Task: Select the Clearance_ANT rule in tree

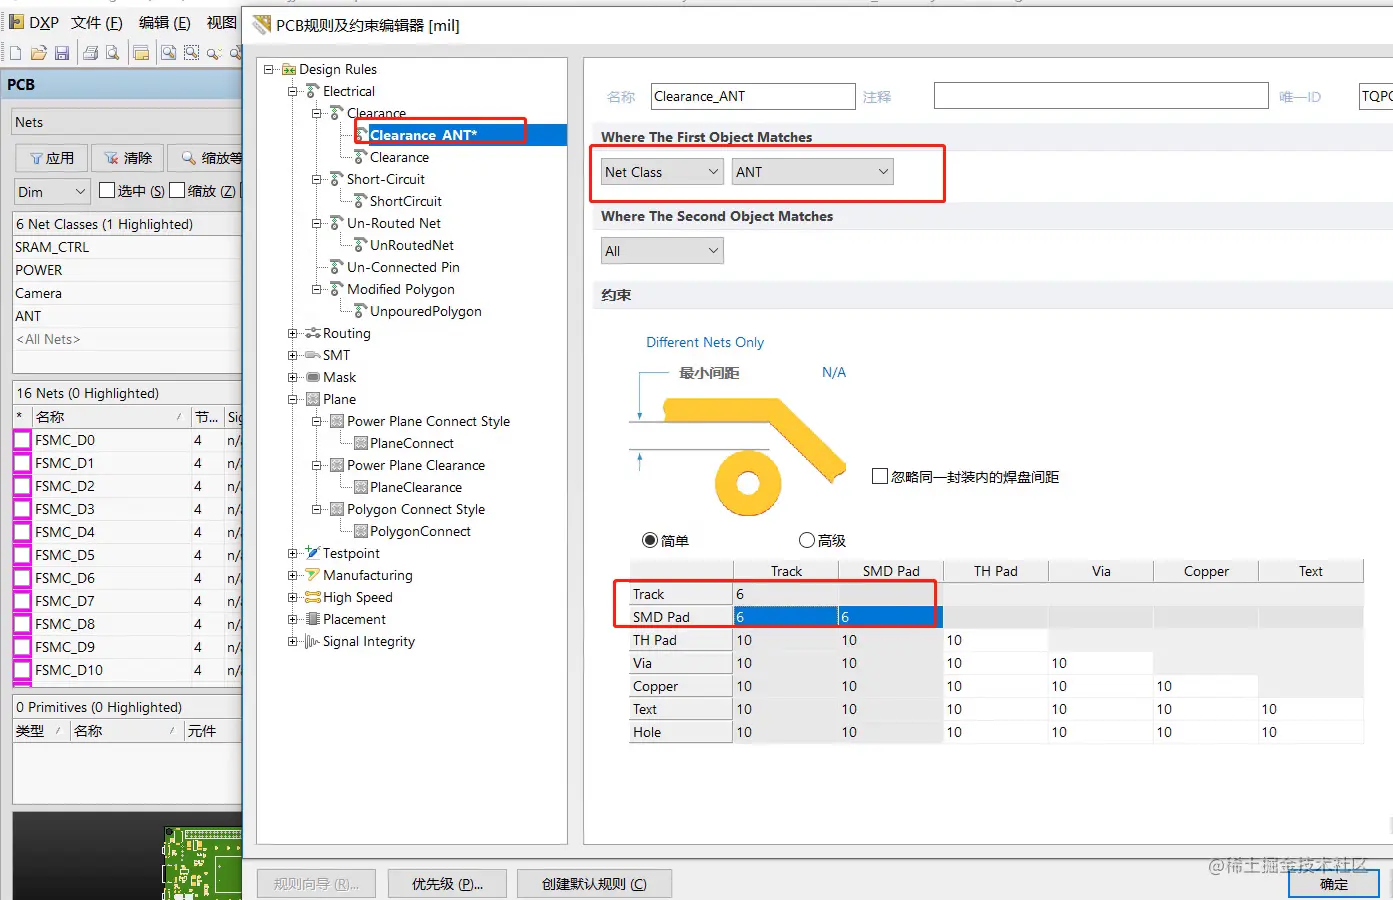Action: [423, 135]
